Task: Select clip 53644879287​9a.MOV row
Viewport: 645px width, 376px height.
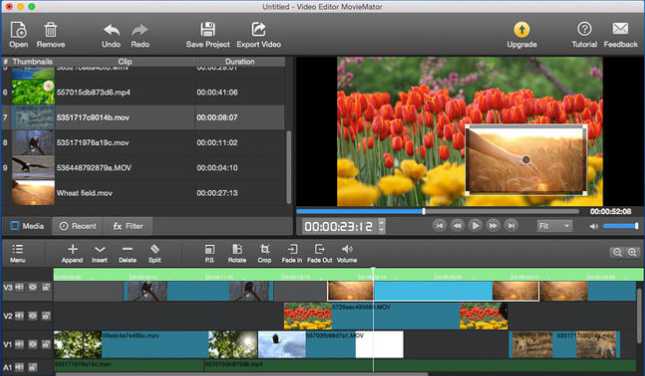Action: click(143, 167)
